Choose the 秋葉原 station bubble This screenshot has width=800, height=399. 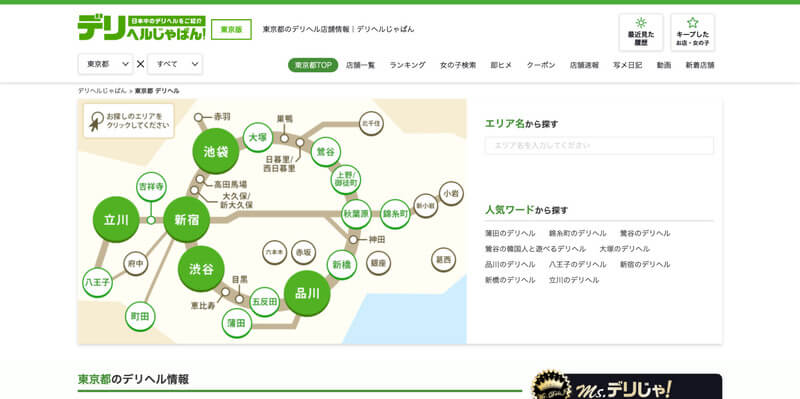356,214
